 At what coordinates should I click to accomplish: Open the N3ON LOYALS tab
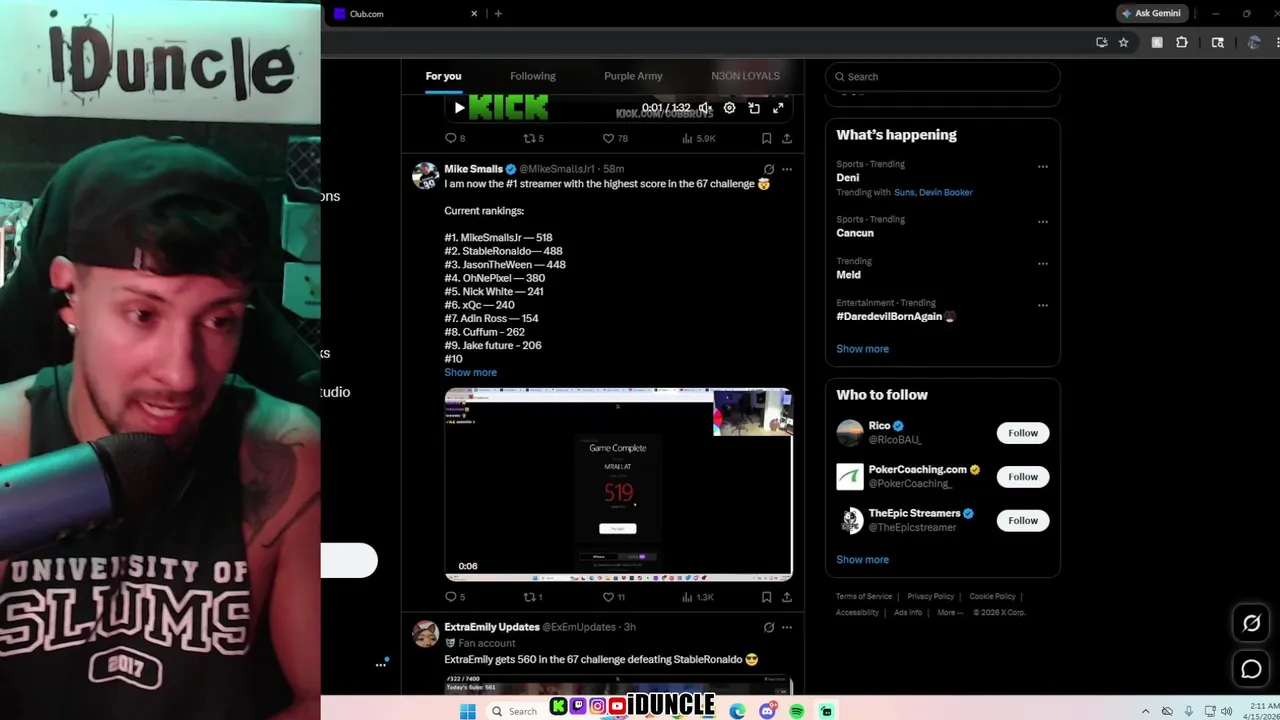(745, 76)
